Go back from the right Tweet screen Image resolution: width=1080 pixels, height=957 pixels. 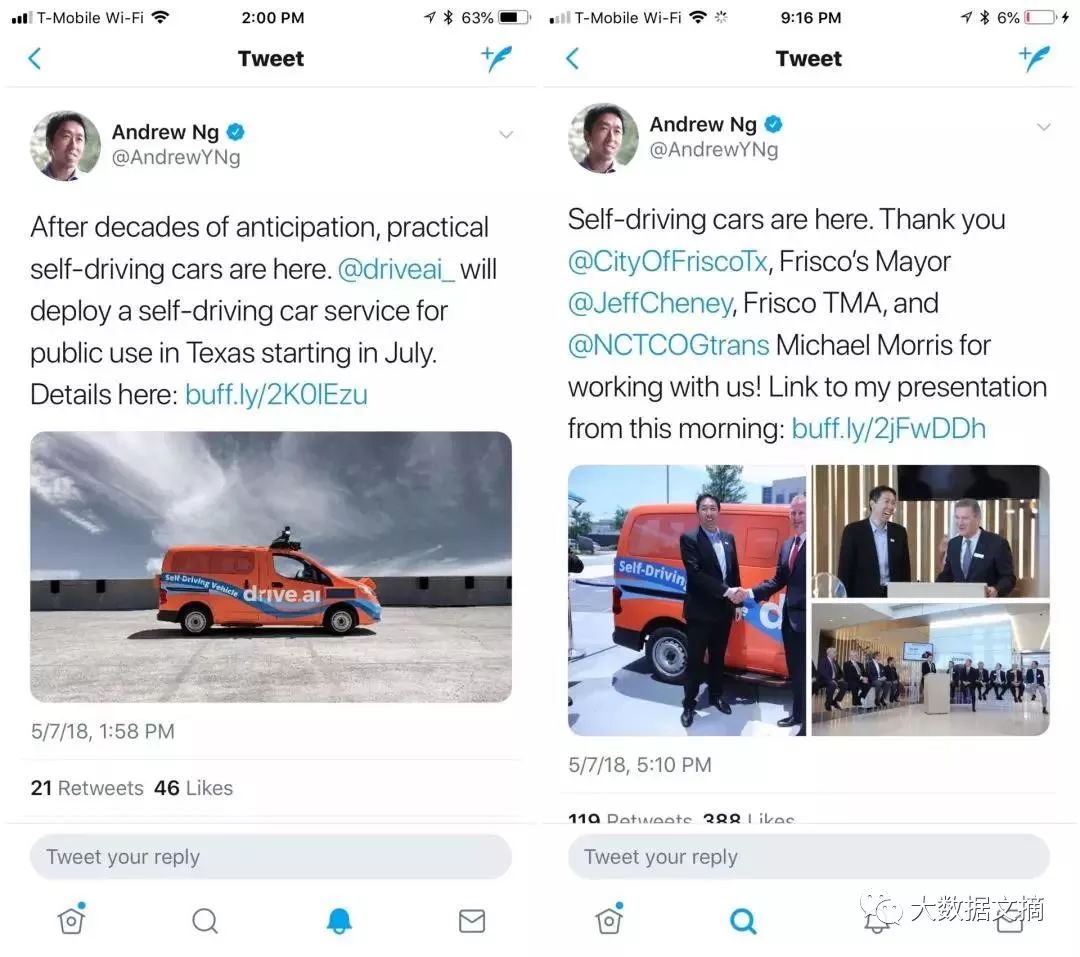point(572,59)
